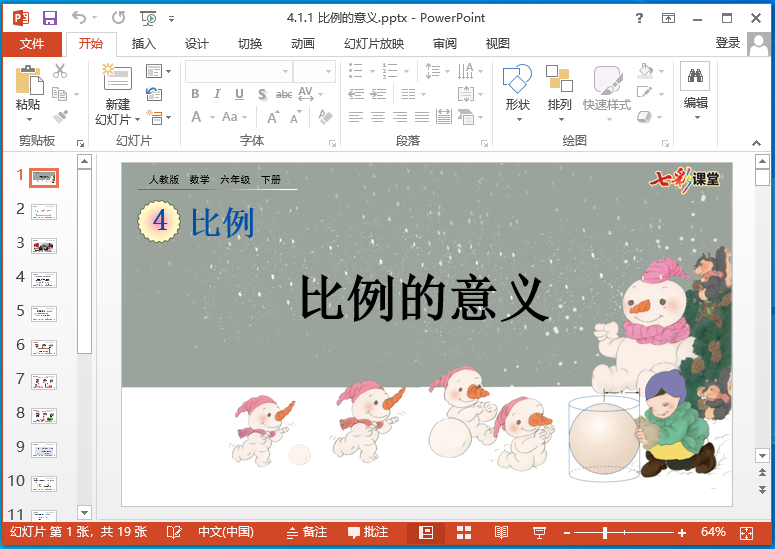Viewport: 775px width, 549px height.
Task: Switch to the 切换 ribbon tab
Action: tap(250, 43)
